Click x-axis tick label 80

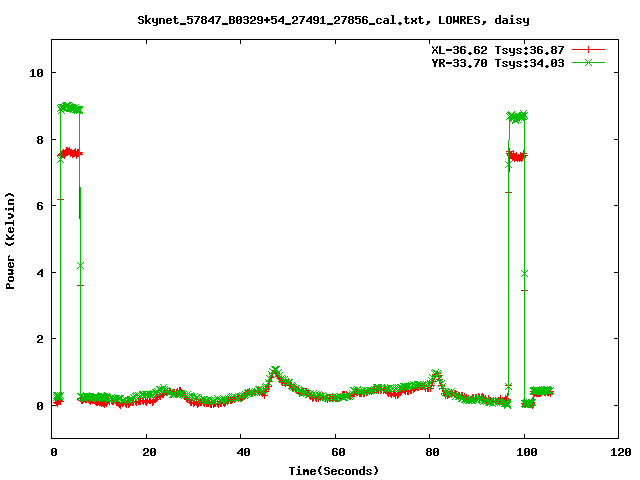[432, 452]
